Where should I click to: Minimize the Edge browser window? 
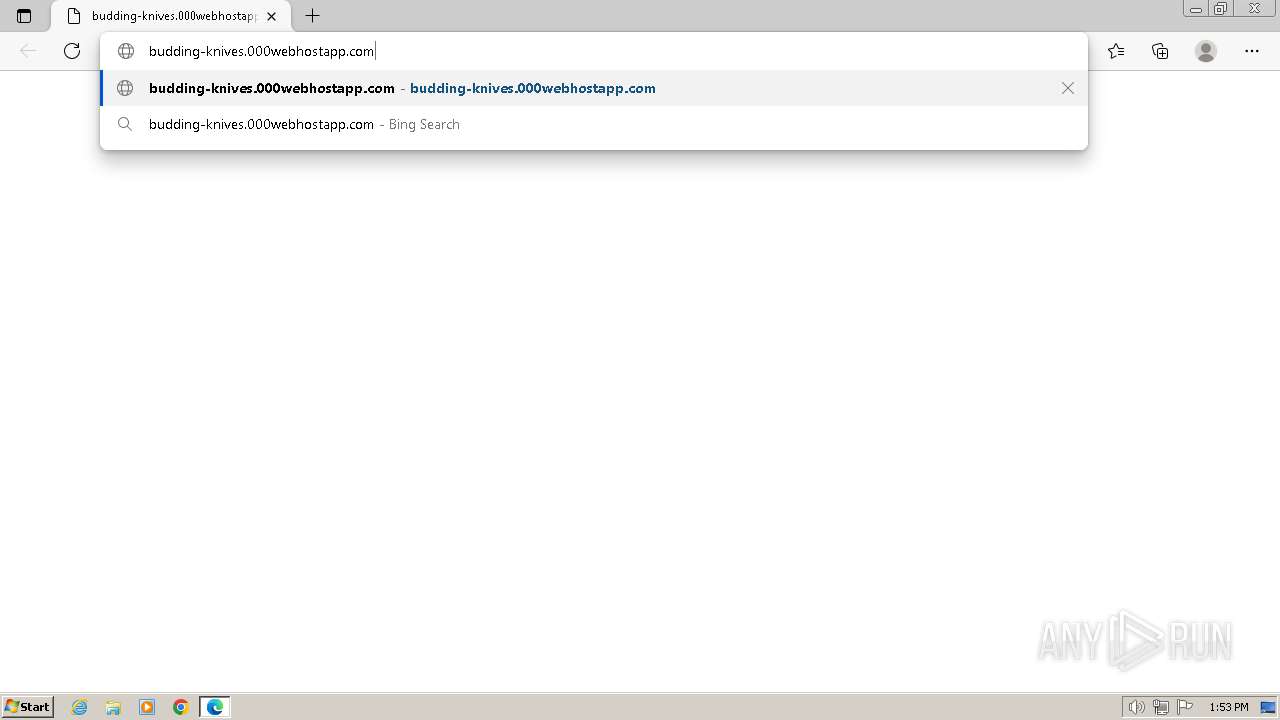pyautogui.click(x=1196, y=9)
